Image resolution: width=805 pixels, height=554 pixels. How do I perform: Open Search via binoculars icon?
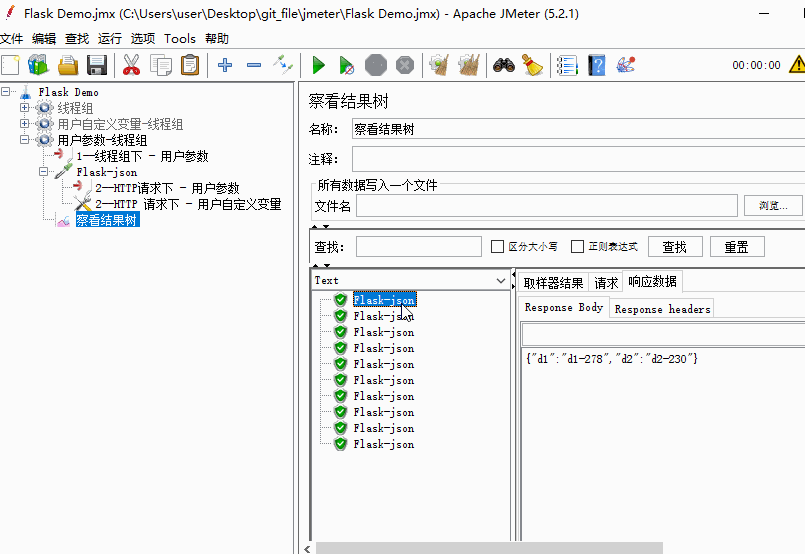tap(504, 65)
